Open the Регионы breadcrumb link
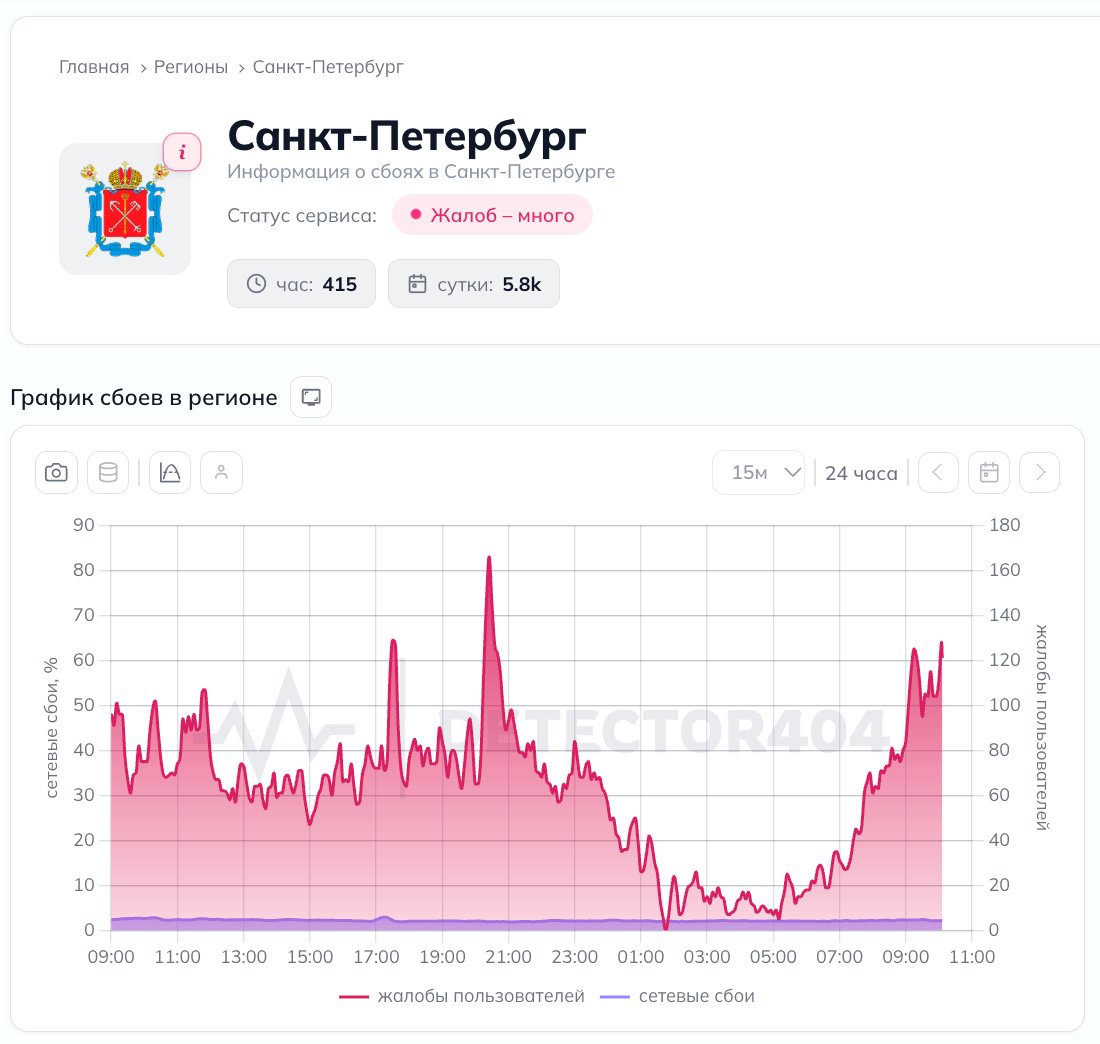The width and height of the screenshot is (1100, 1044). click(x=191, y=67)
